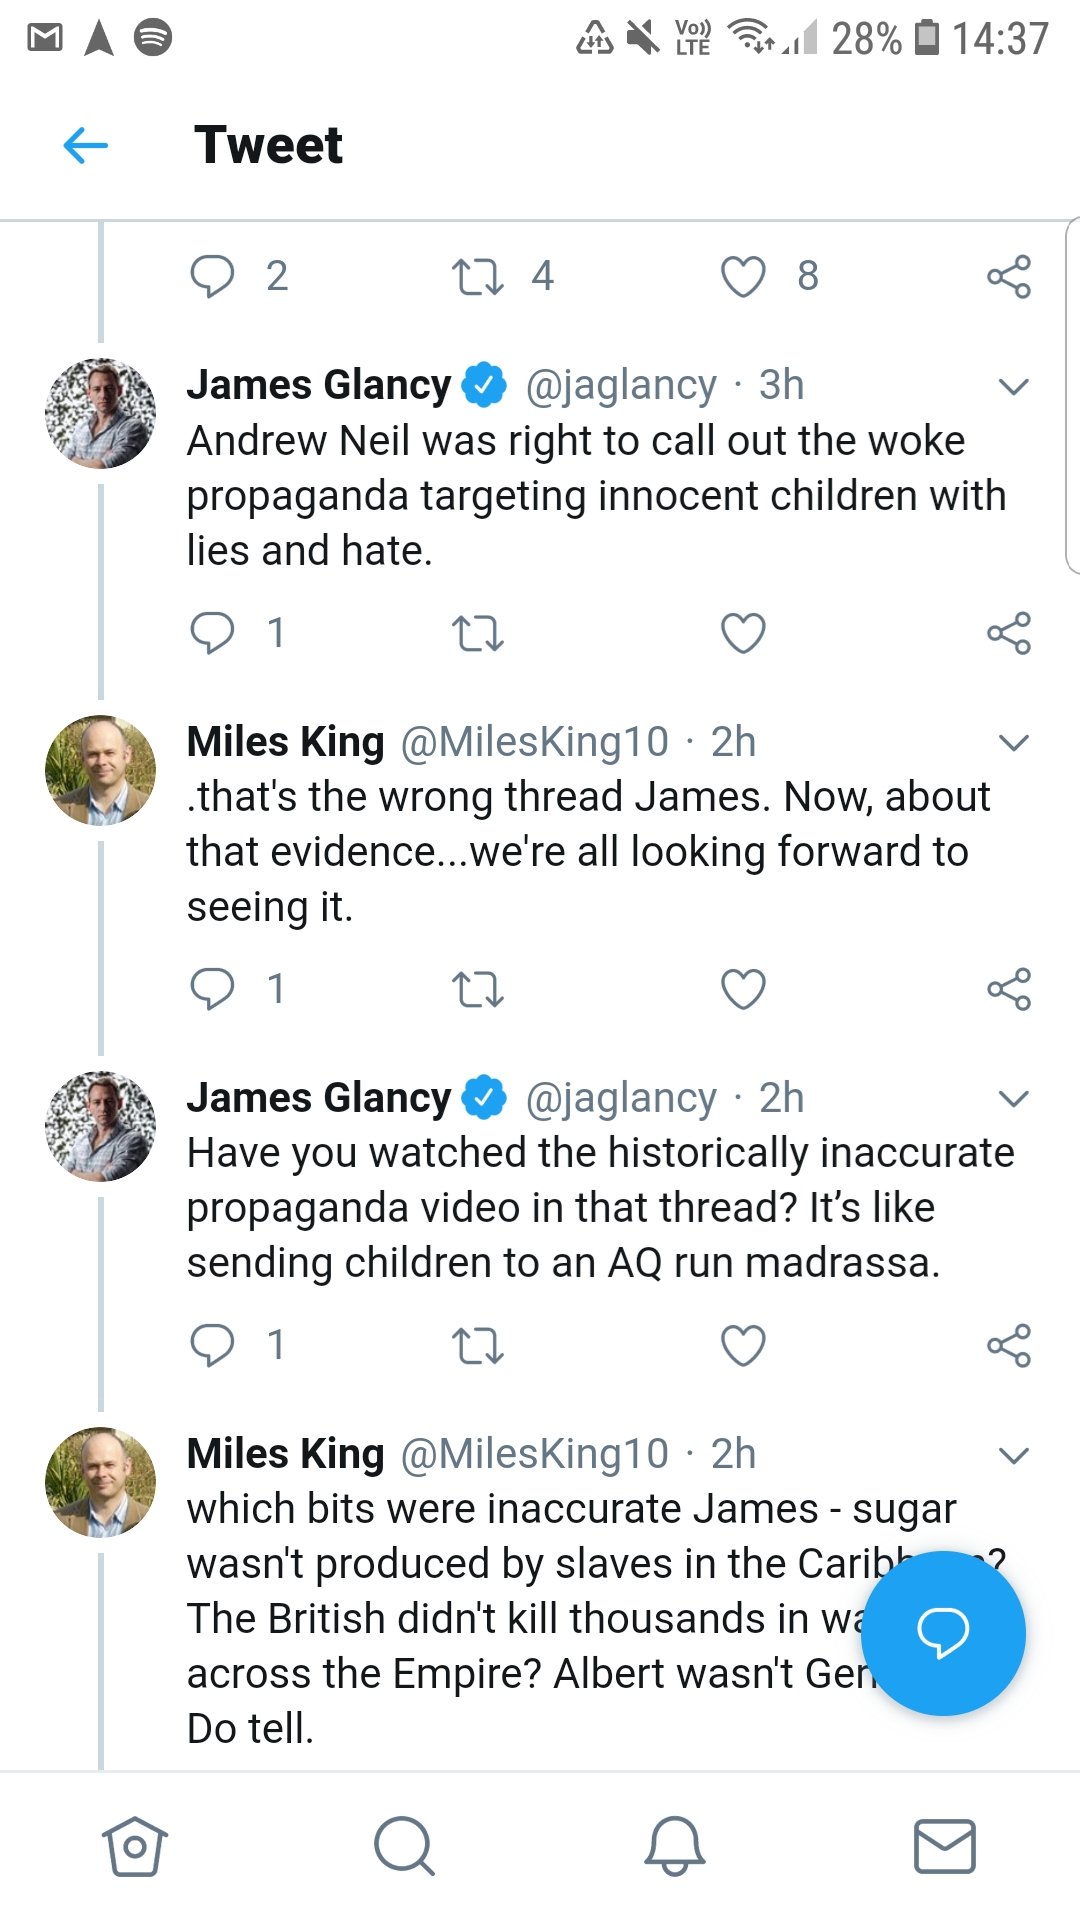Image resolution: width=1080 pixels, height=1920 pixels.
Task: Reply to Miles King's 'wrong thread' tweet
Action: coord(212,989)
